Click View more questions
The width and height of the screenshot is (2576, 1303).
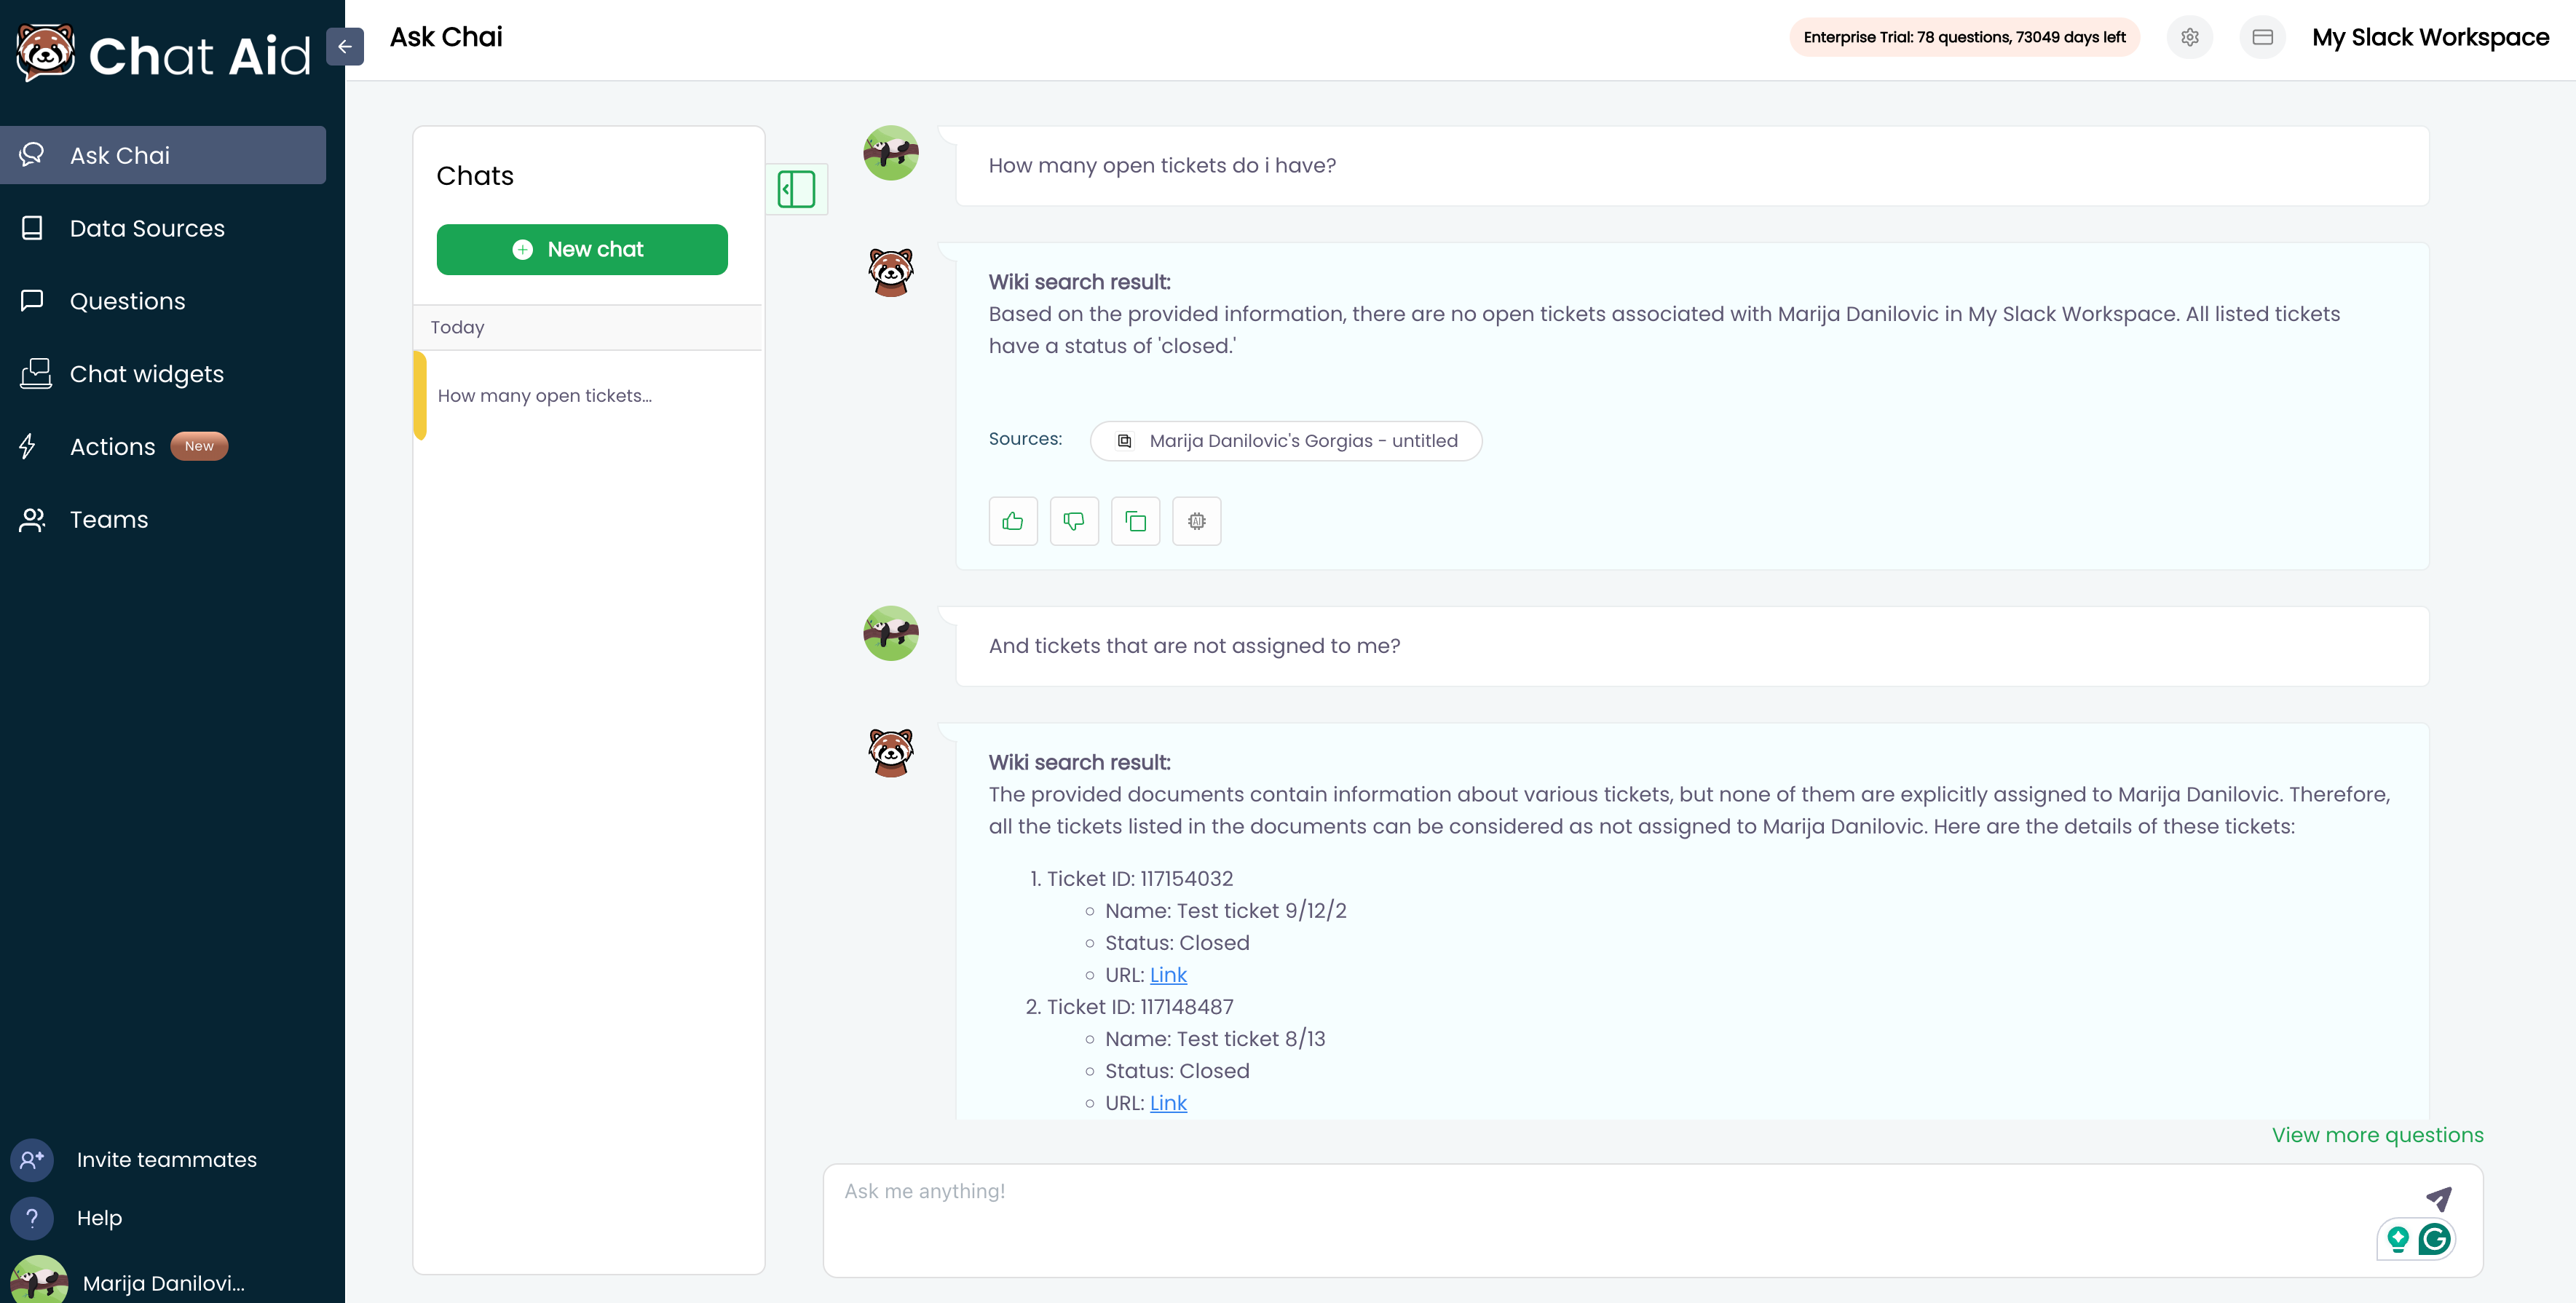pyautogui.click(x=2378, y=1135)
